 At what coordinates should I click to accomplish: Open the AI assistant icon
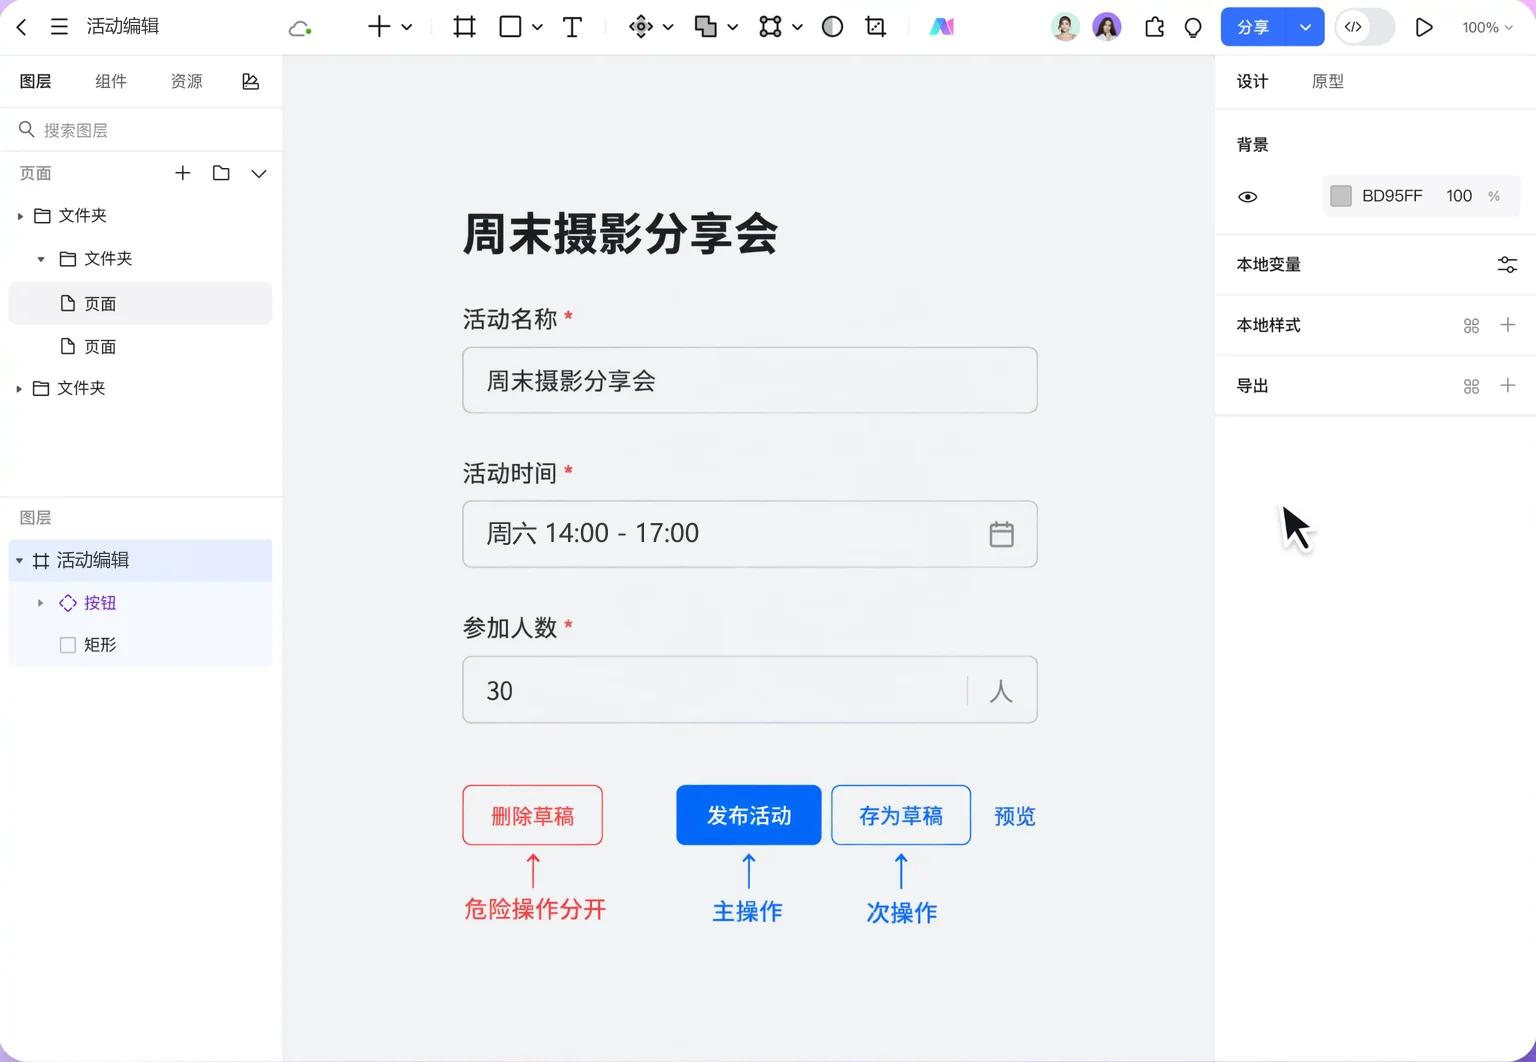tap(941, 27)
